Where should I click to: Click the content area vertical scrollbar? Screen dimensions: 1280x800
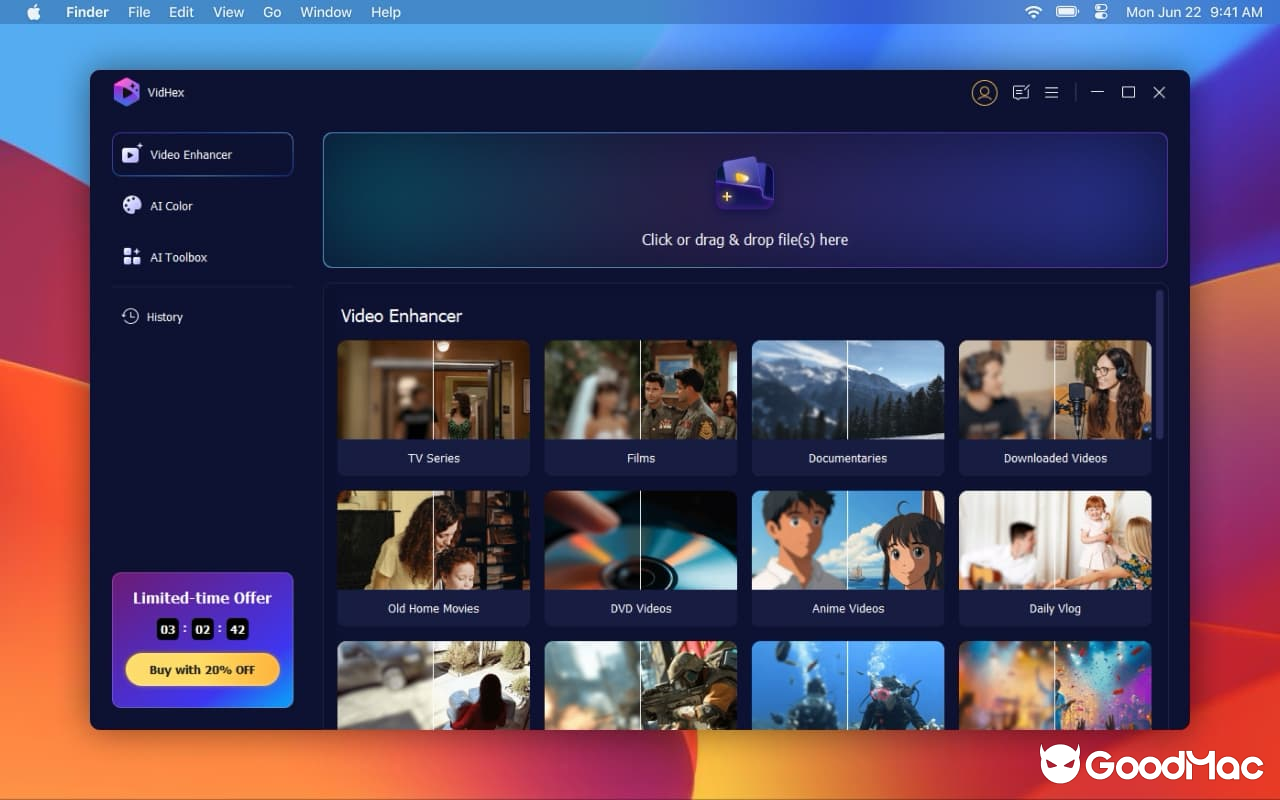coord(1160,364)
